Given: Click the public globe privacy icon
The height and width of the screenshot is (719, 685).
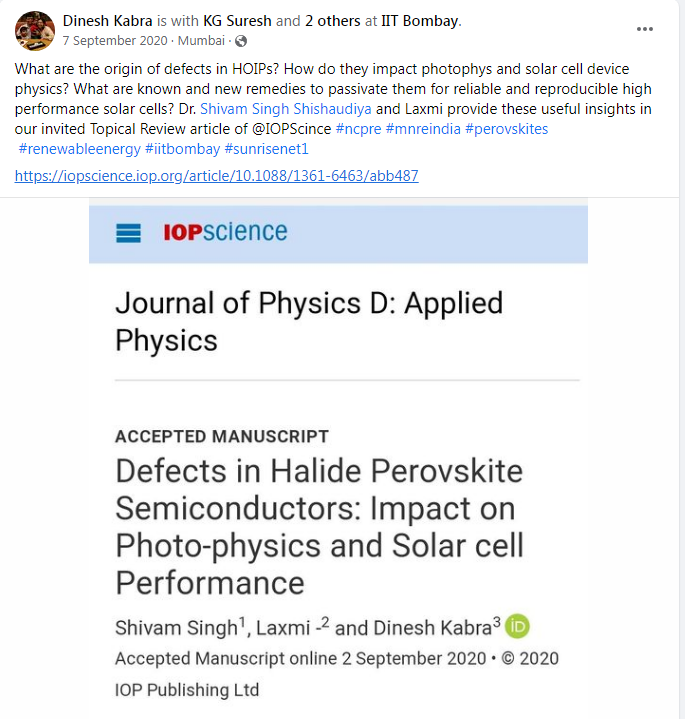Looking at the screenshot, I should (241, 41).
